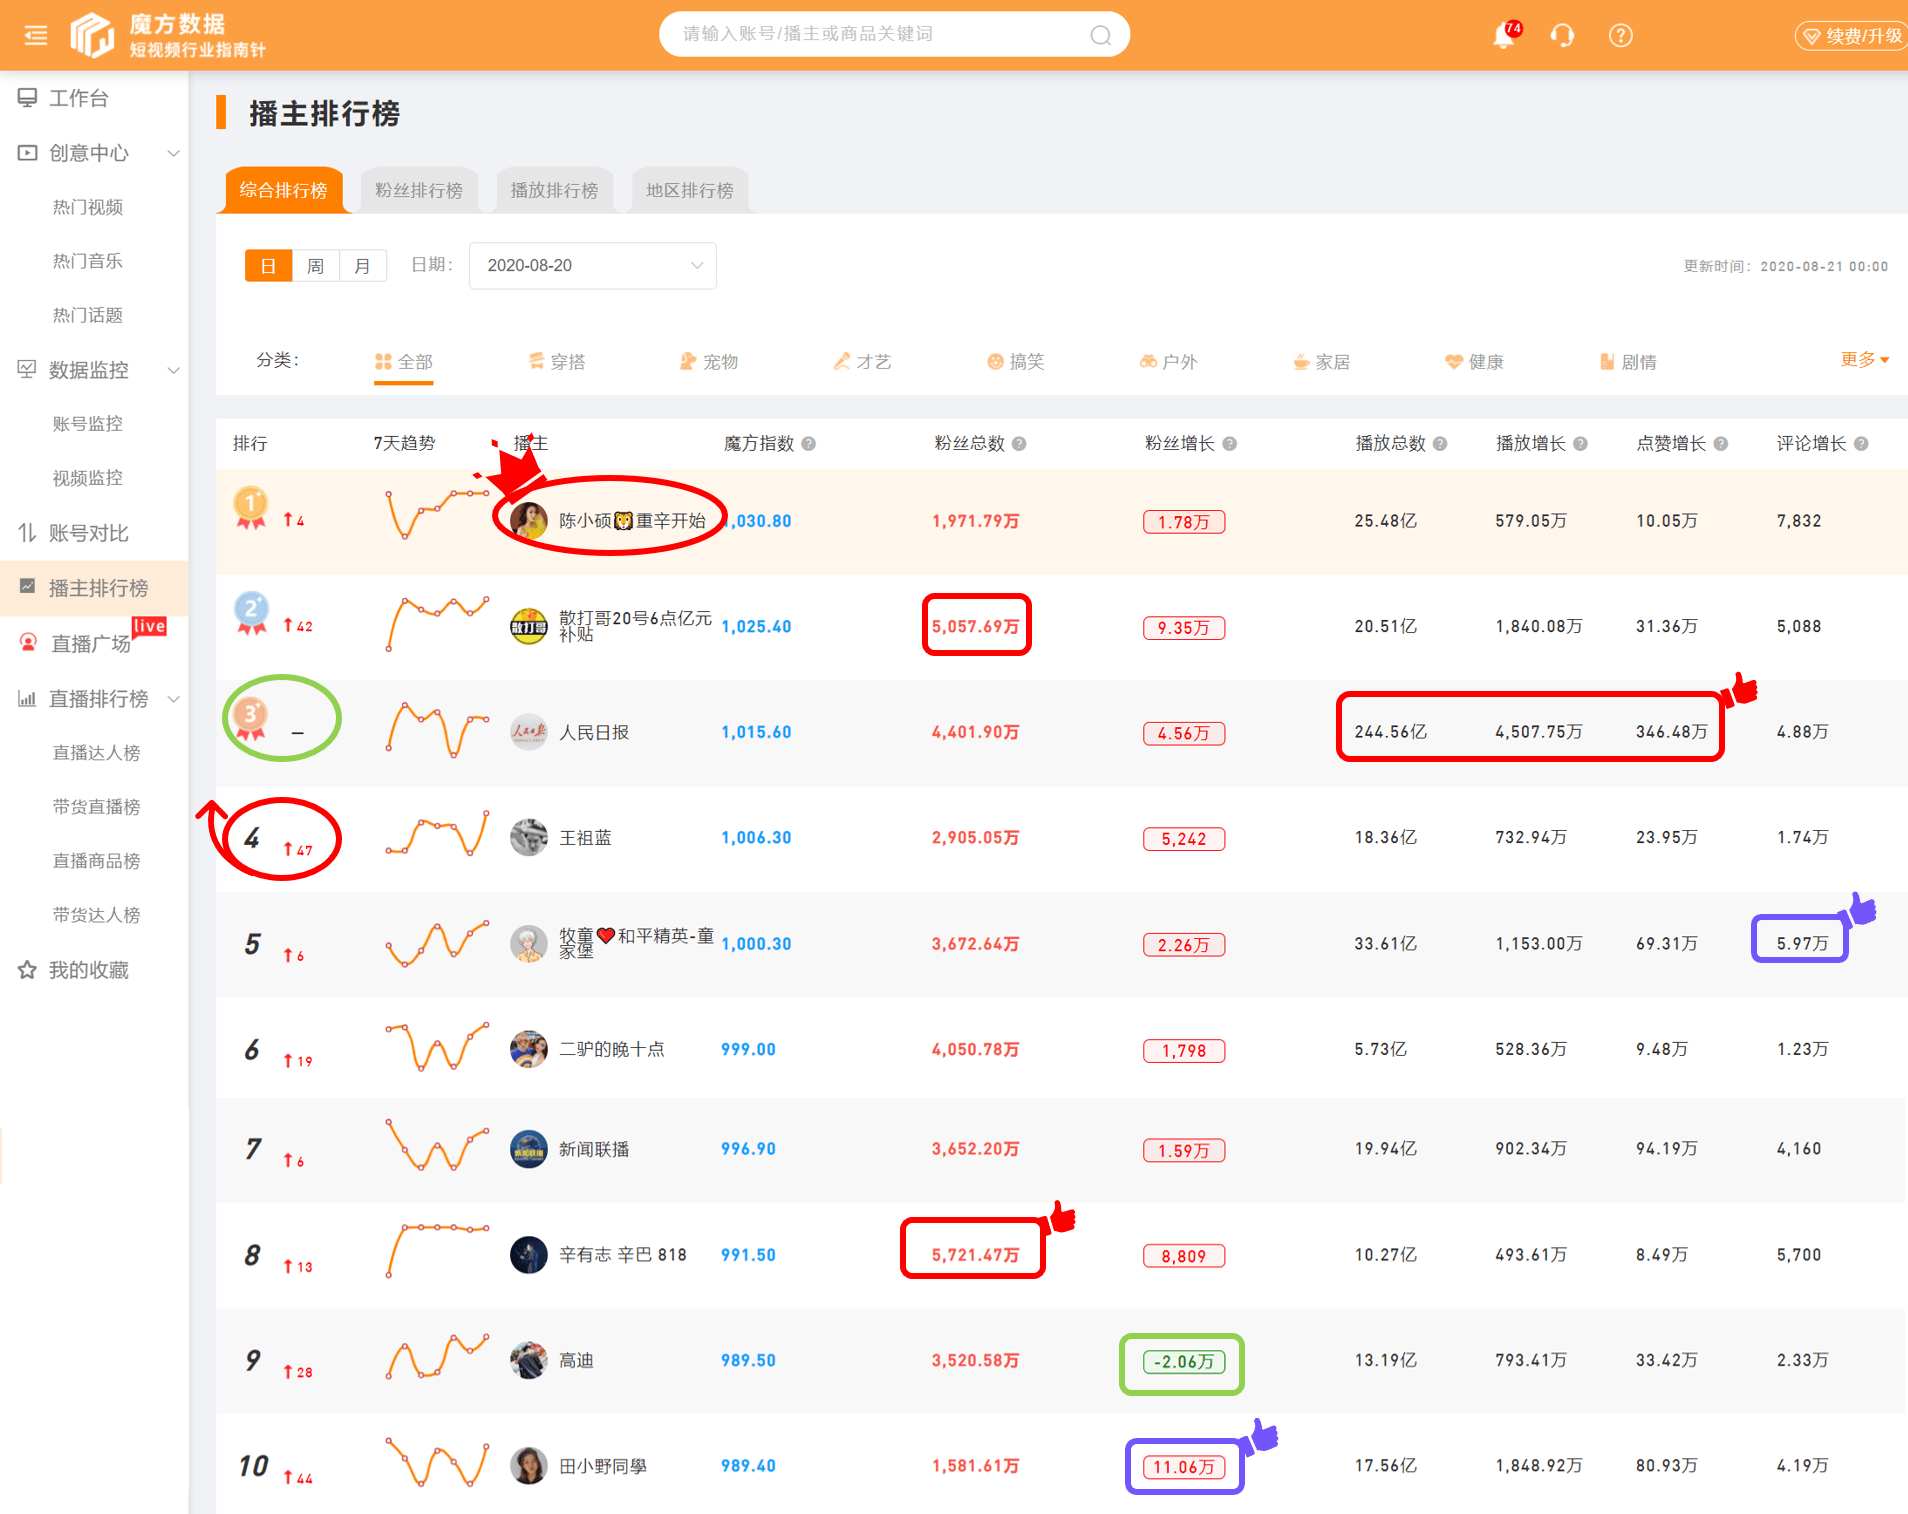1908x1514 pixels.
Task: Collapse 创意中心 sidebar section
Action: pyautogui.click(x=174, y=153)
